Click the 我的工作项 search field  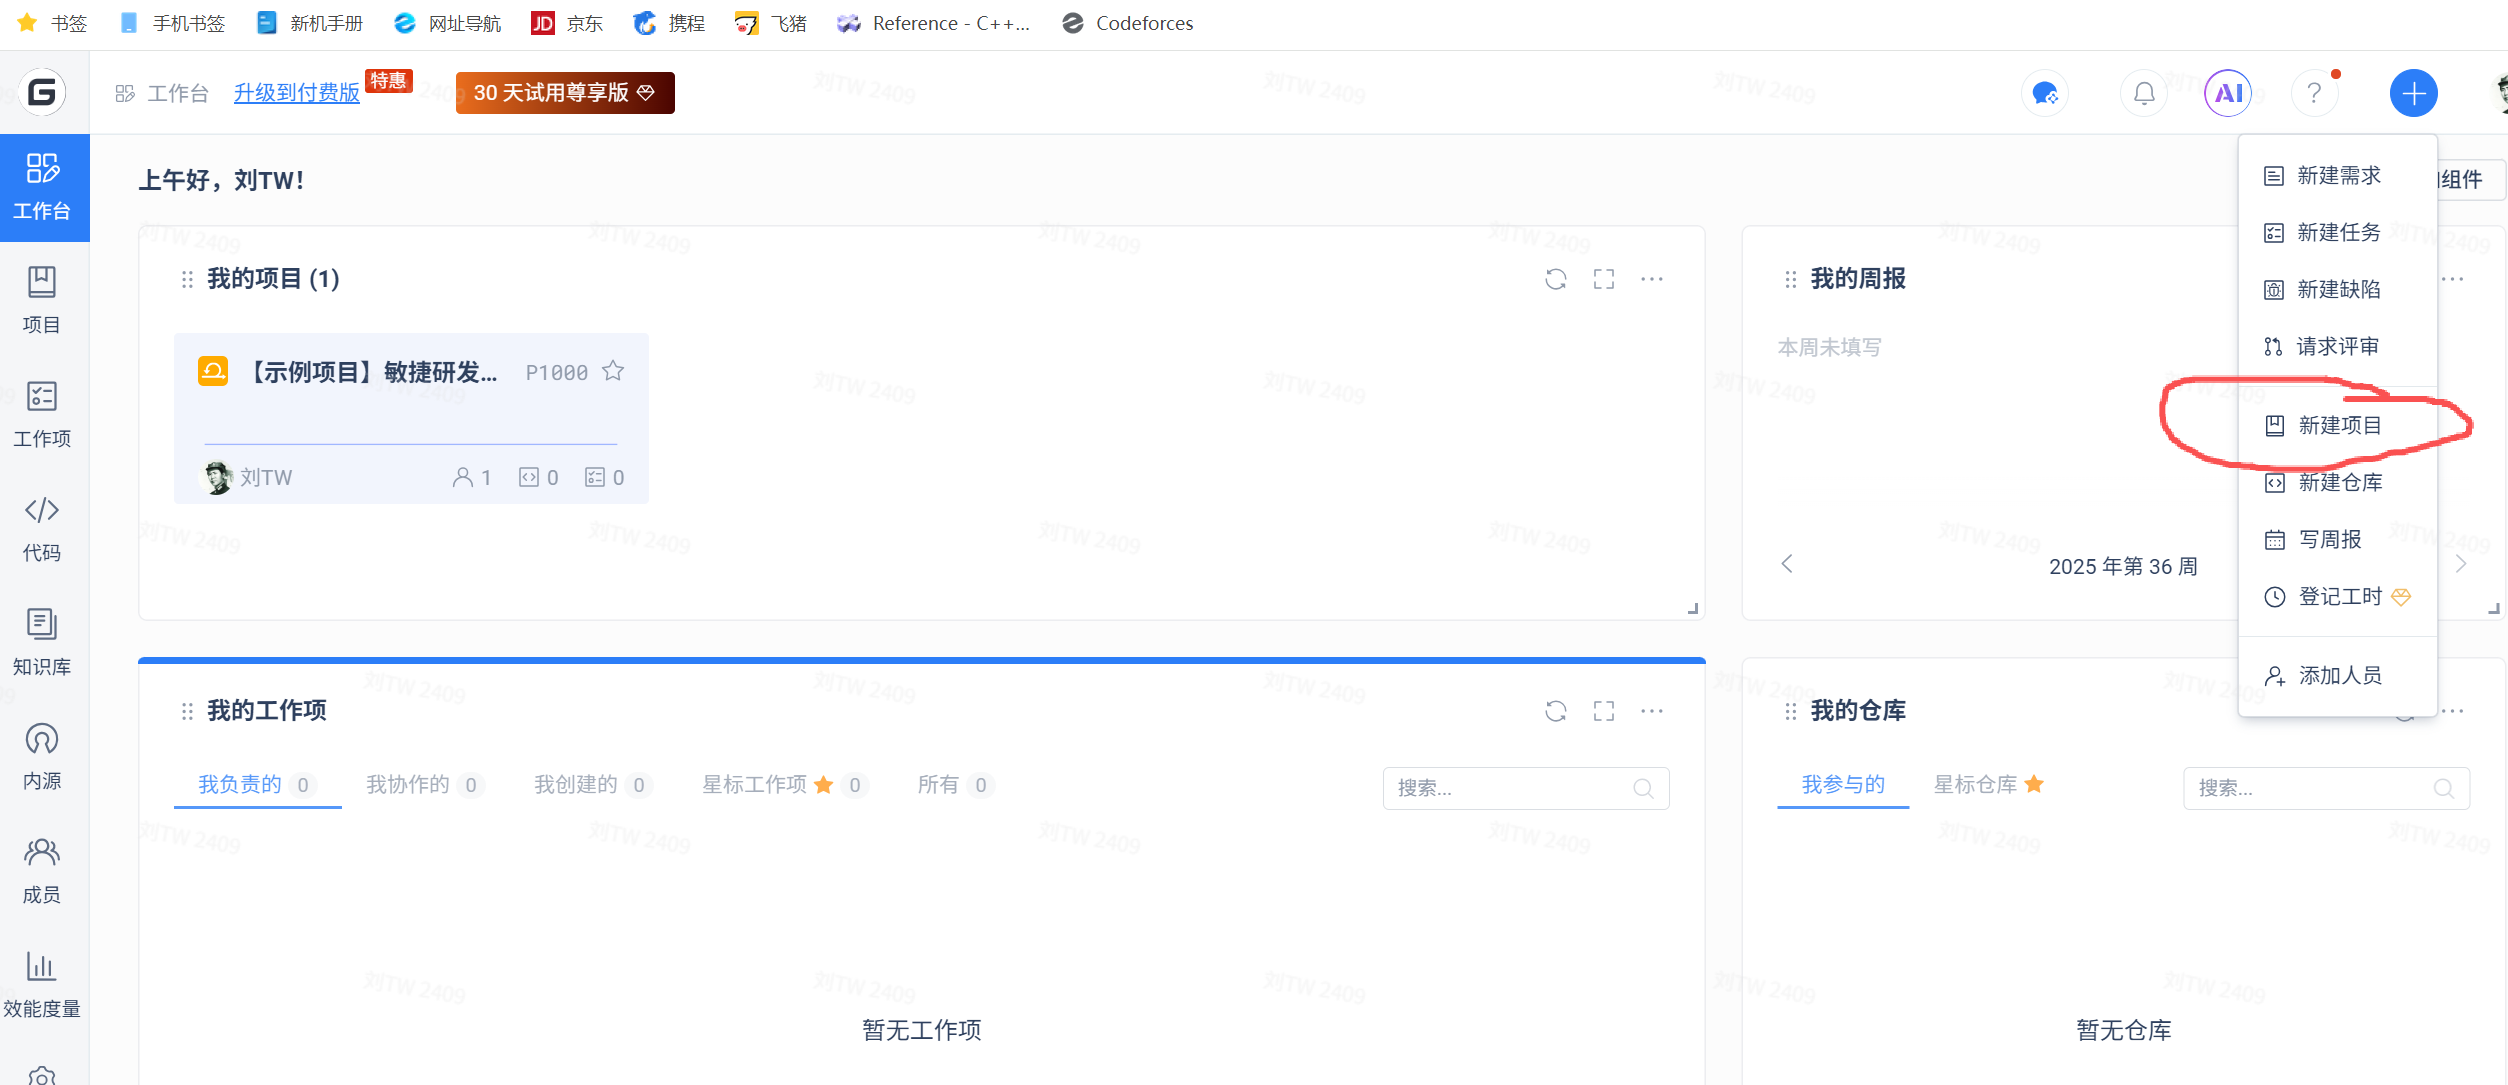[x=1510, y=788]
